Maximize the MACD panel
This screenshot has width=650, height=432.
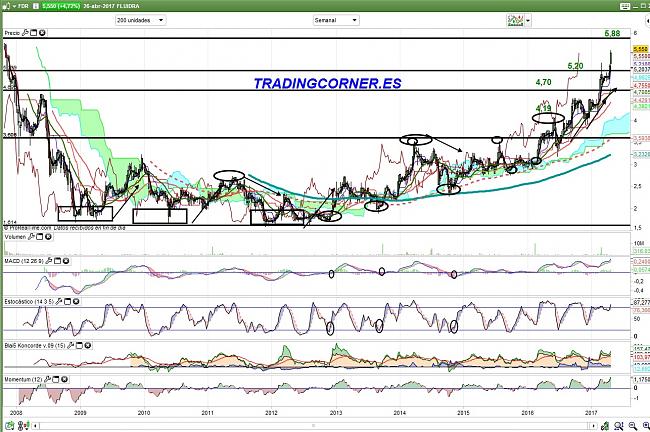click(x=58, y=261)
